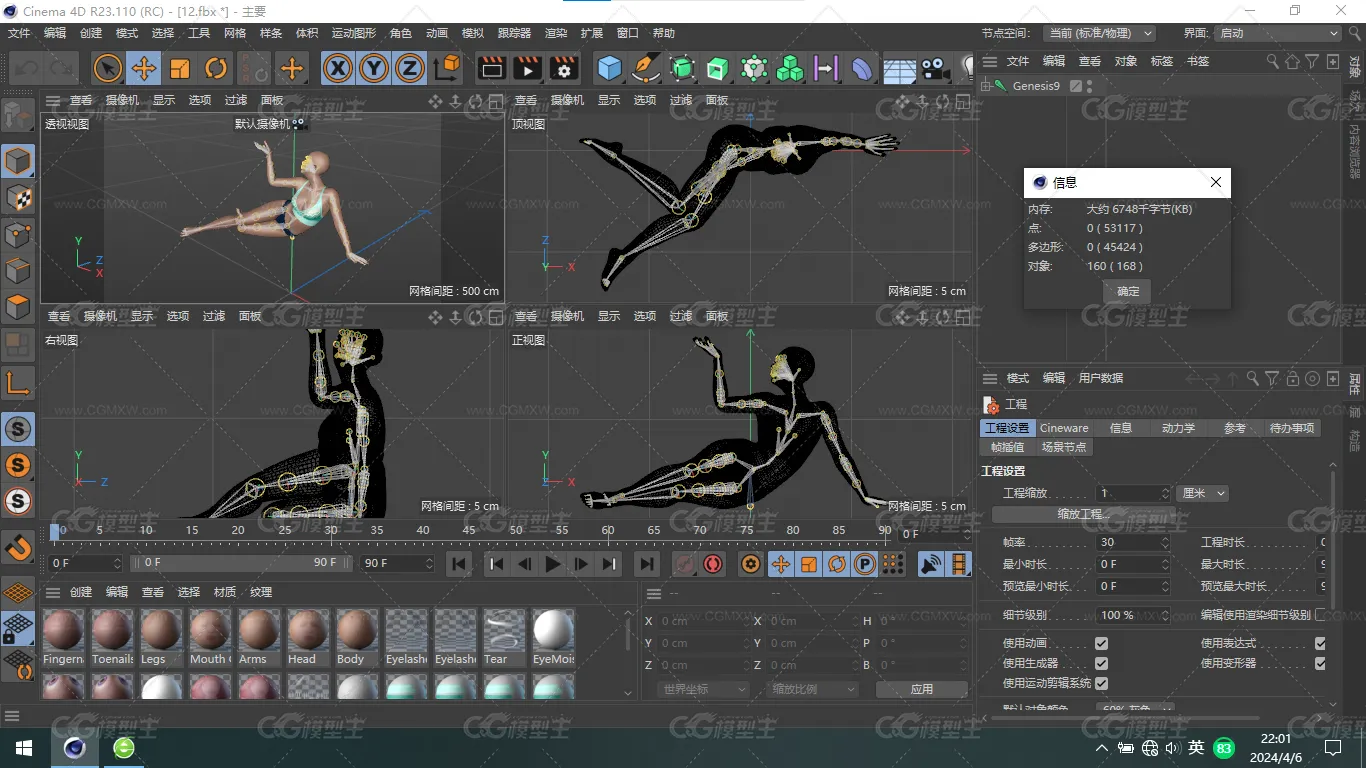Toggle Y axis lock
Screen dimensions: 1366x768
[x=374, y=68]
